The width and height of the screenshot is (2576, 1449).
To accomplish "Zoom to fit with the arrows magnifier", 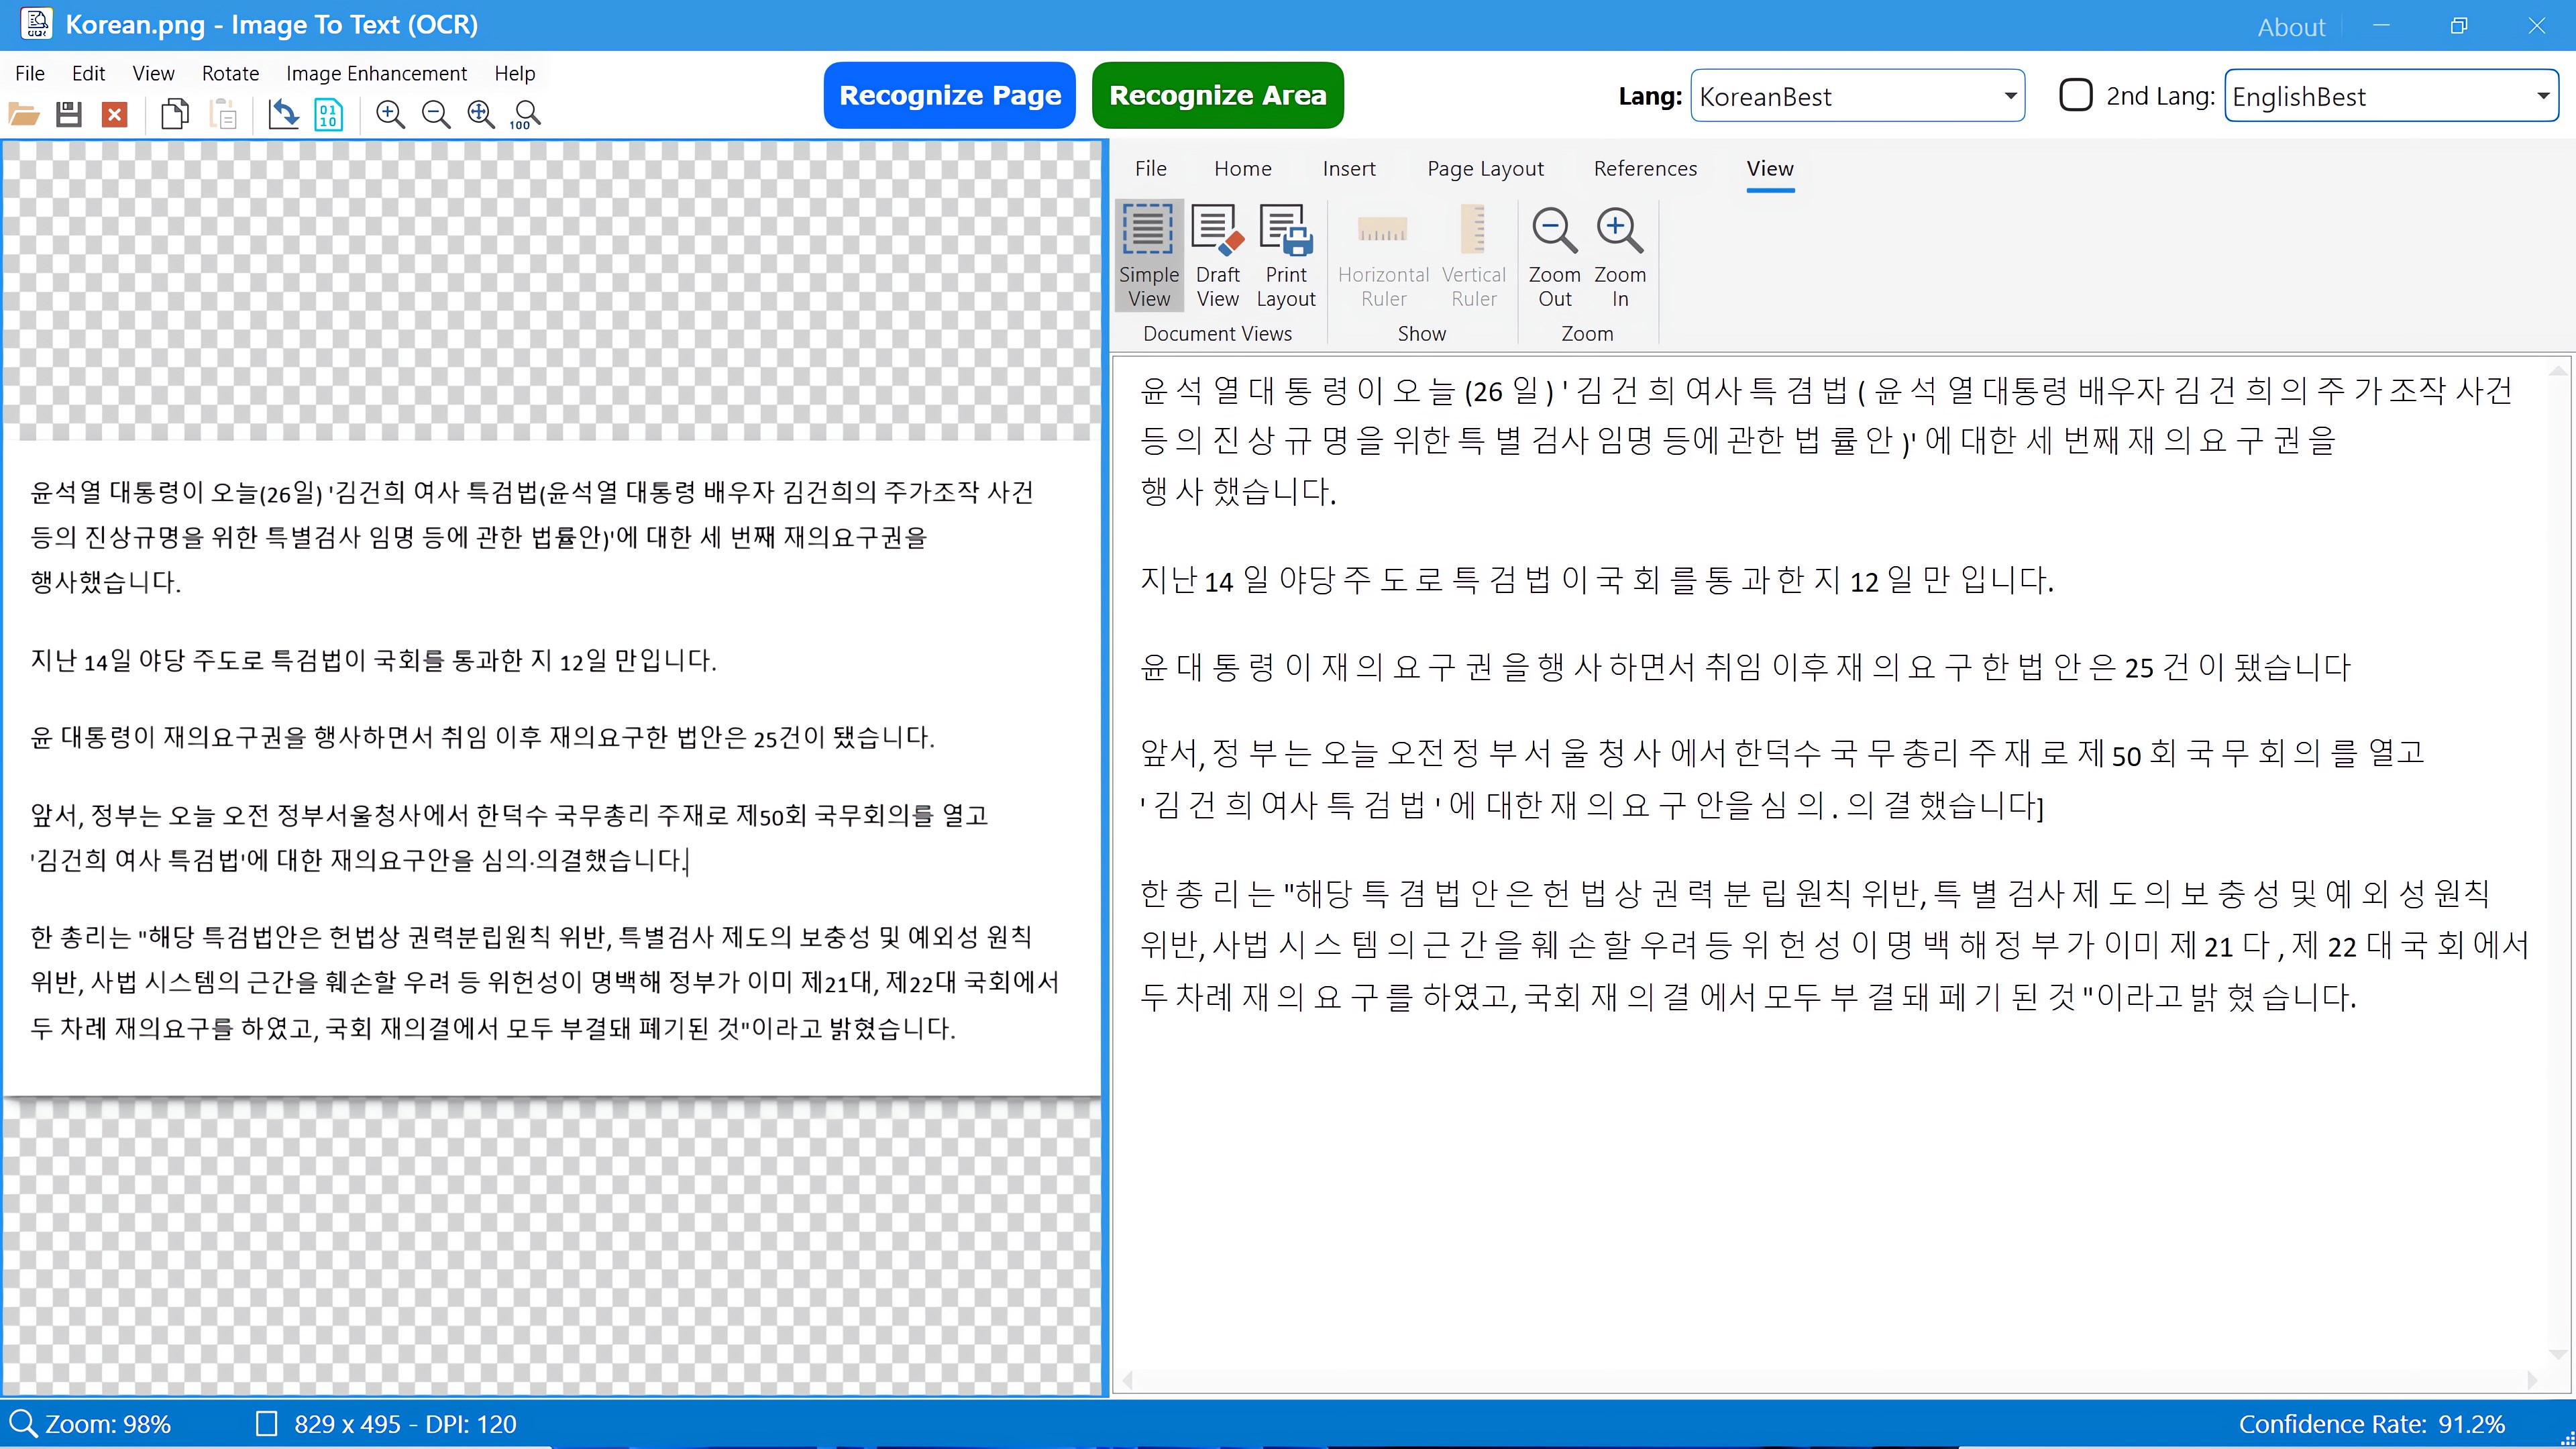I will [481, 114].
